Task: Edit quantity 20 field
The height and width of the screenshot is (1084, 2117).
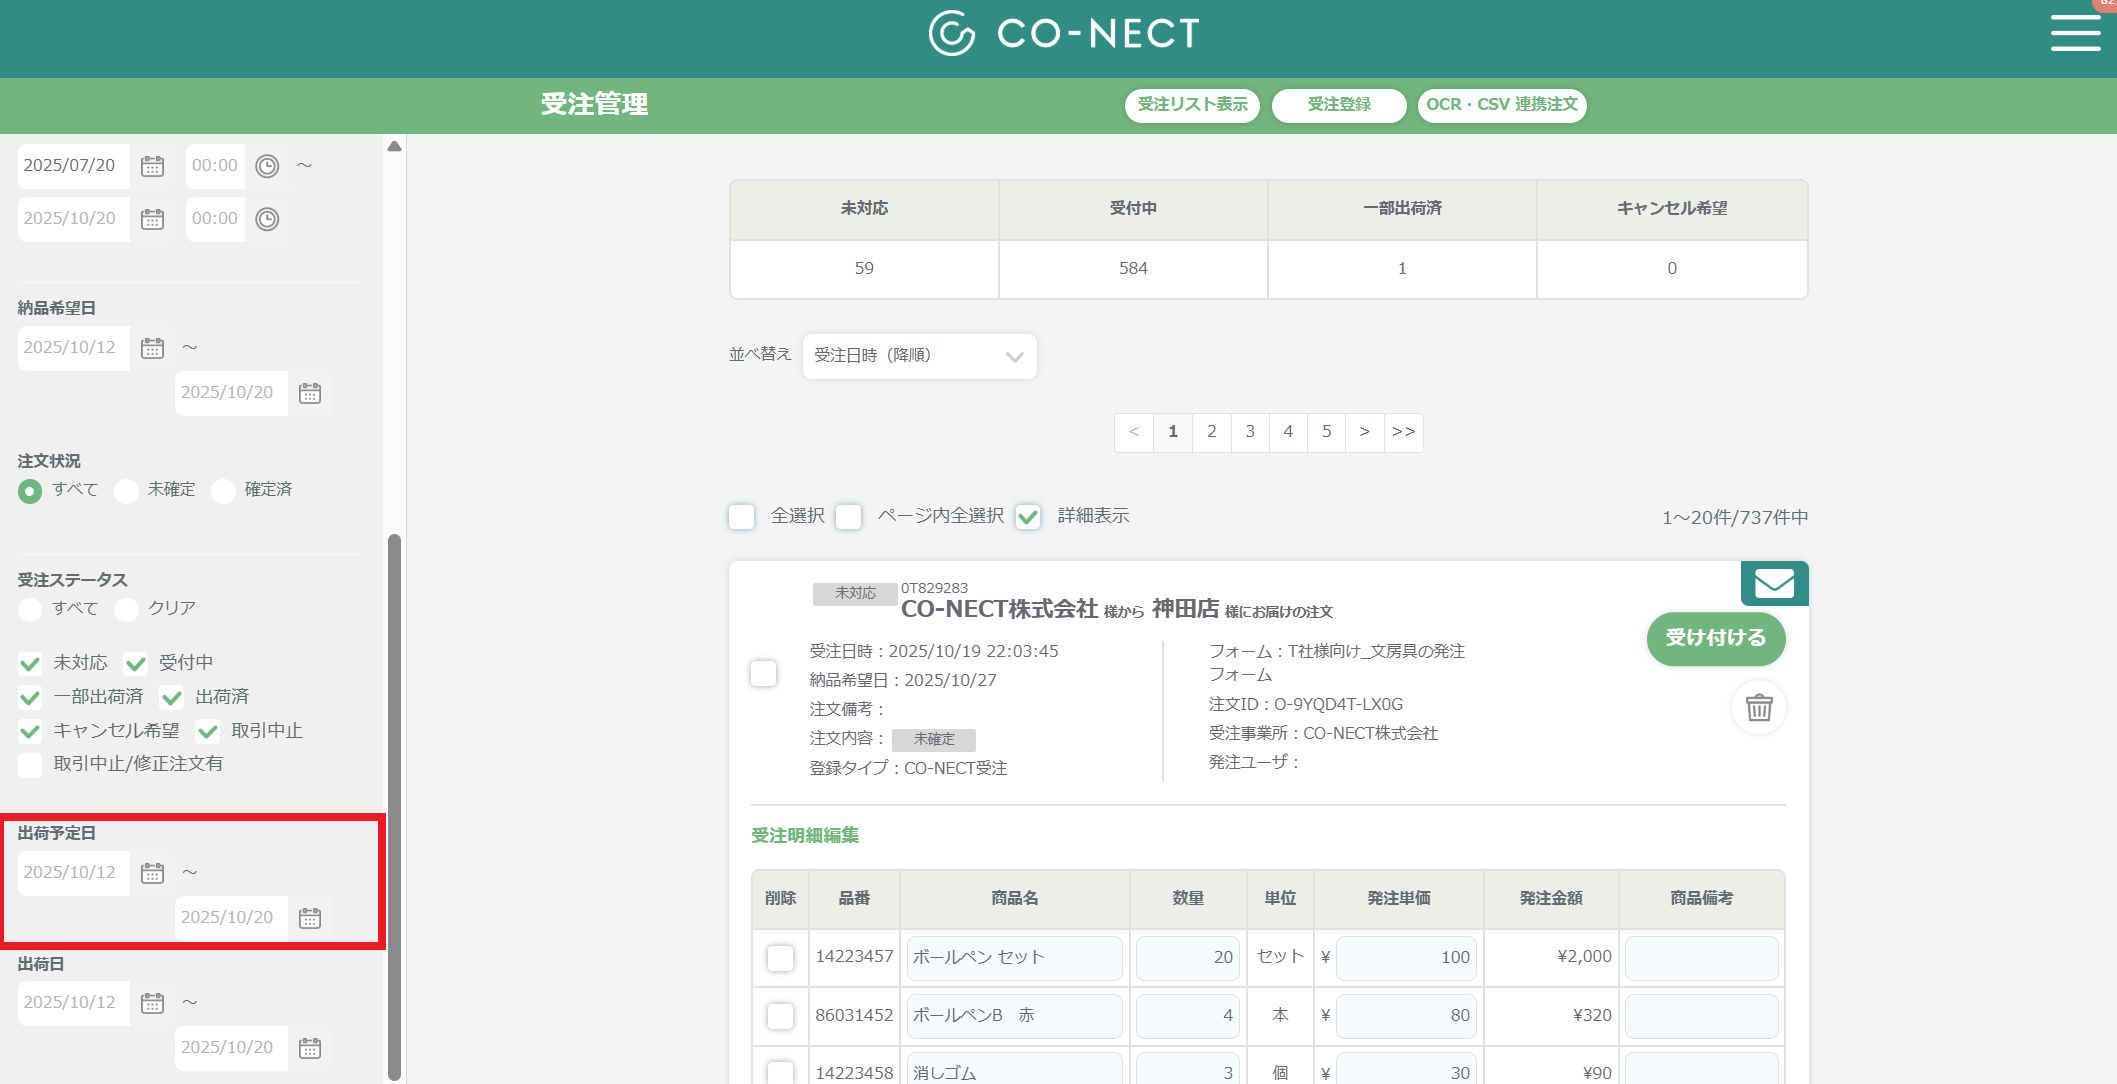Action: [x=1188, y=958]
